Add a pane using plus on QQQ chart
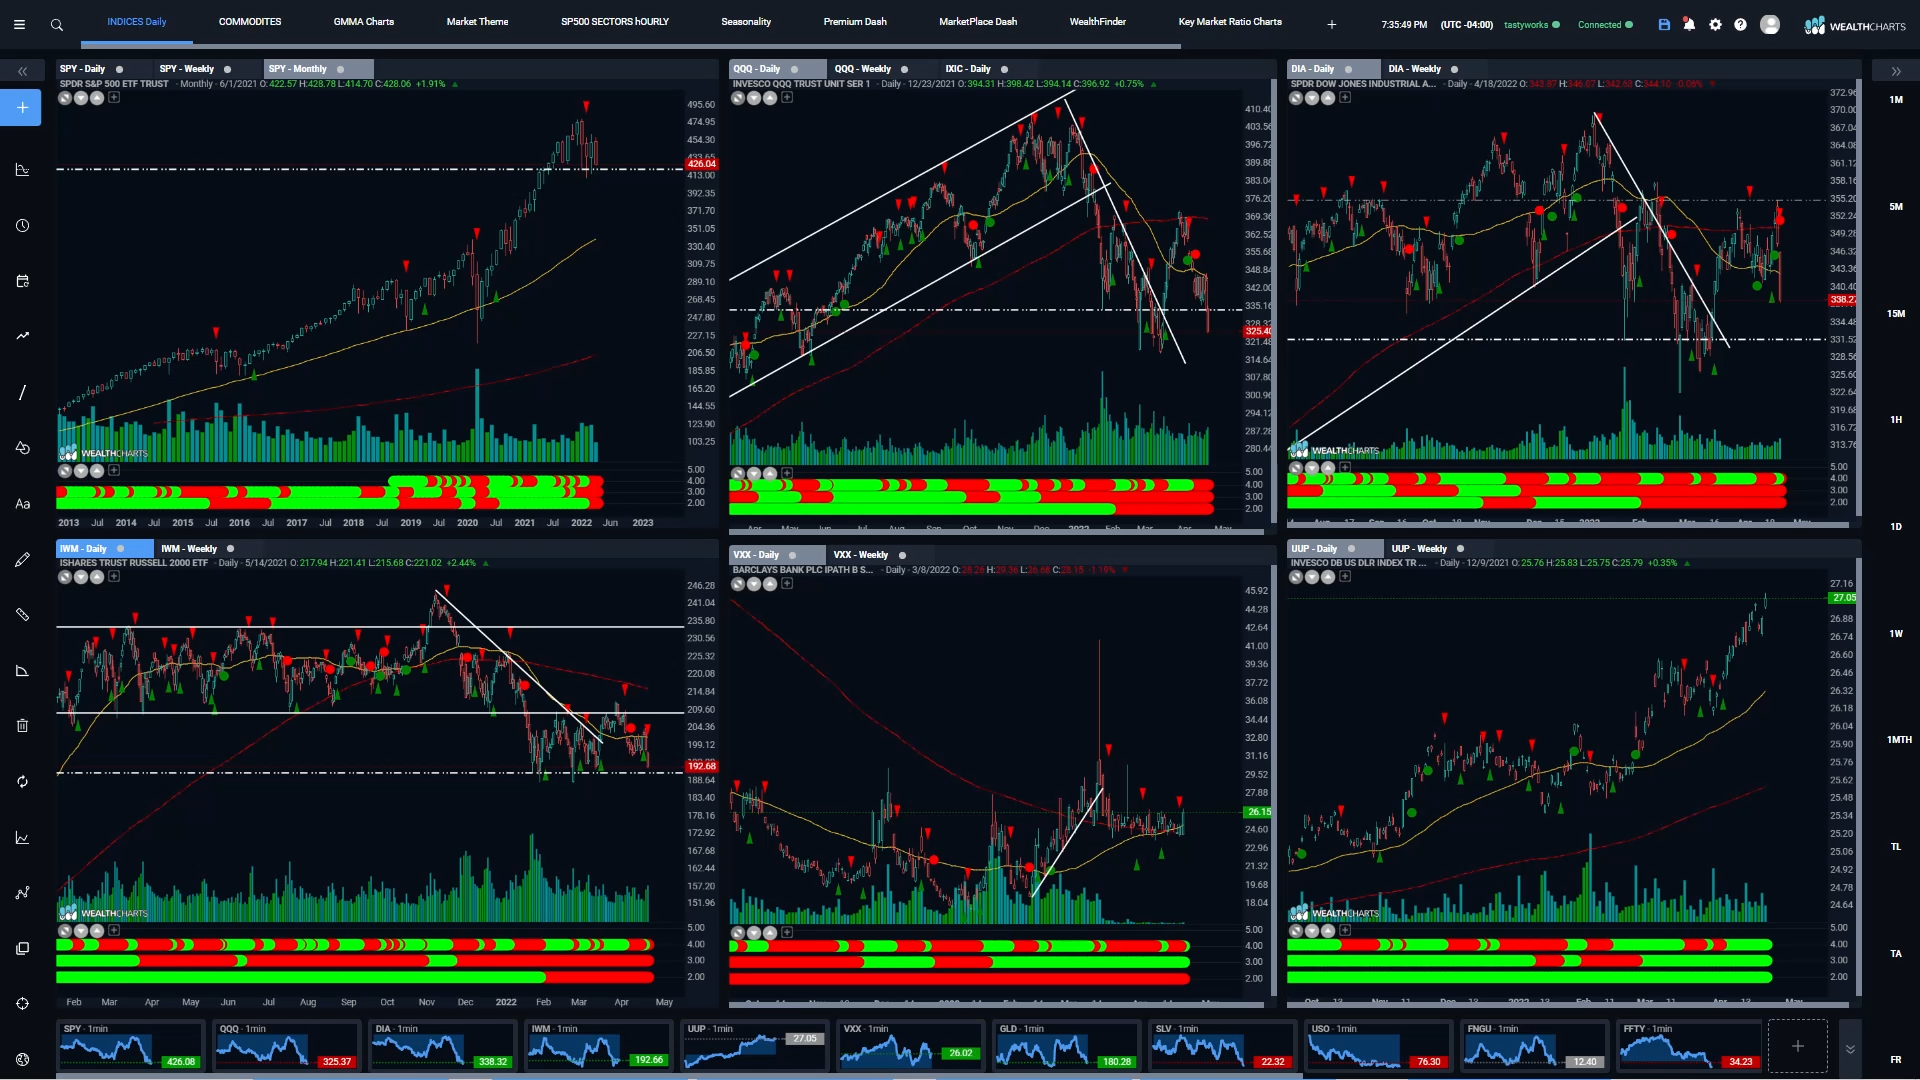1920x1080 pixels. 787,98
